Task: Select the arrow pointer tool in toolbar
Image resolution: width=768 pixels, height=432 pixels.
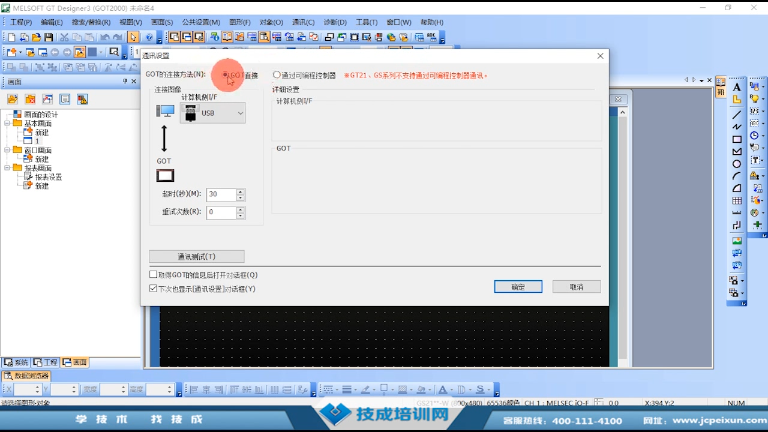Action: (133, 37)
